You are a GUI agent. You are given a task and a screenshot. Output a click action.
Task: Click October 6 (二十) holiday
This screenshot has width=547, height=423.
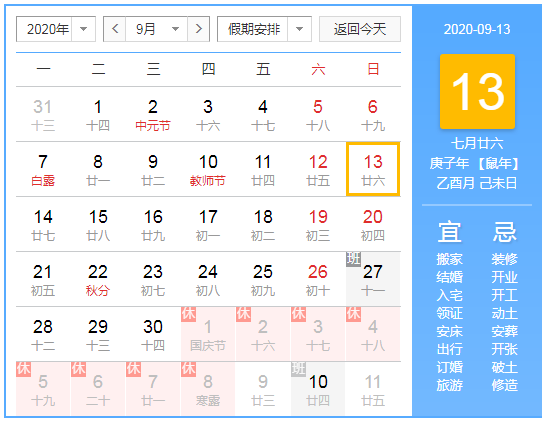click(98, 389)
